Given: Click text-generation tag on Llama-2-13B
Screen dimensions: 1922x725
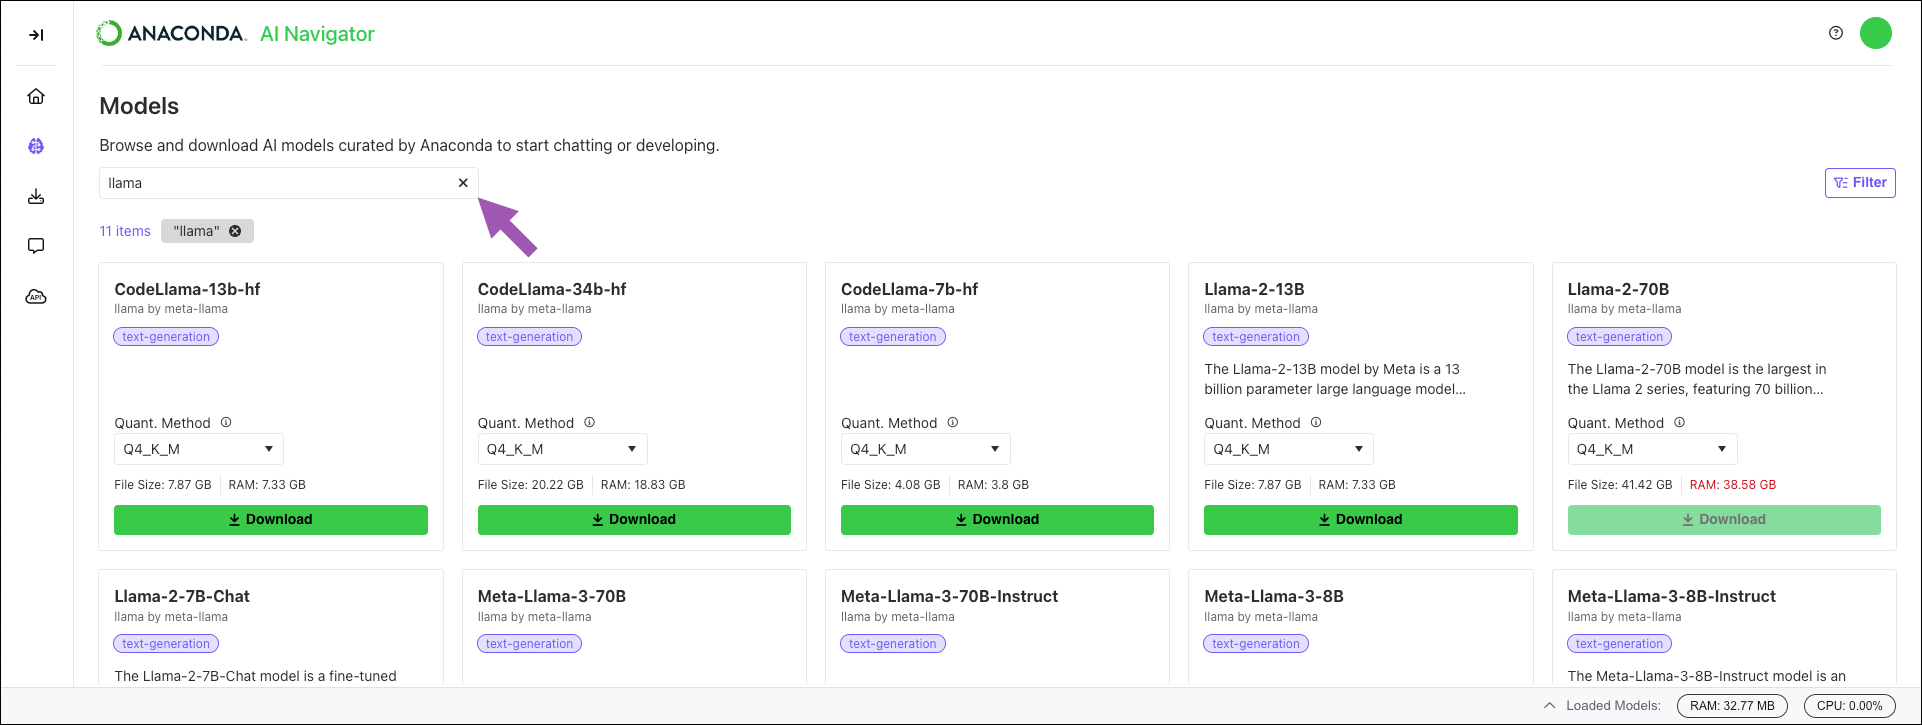Looking at the screenshot, I should coord(1256,337).
